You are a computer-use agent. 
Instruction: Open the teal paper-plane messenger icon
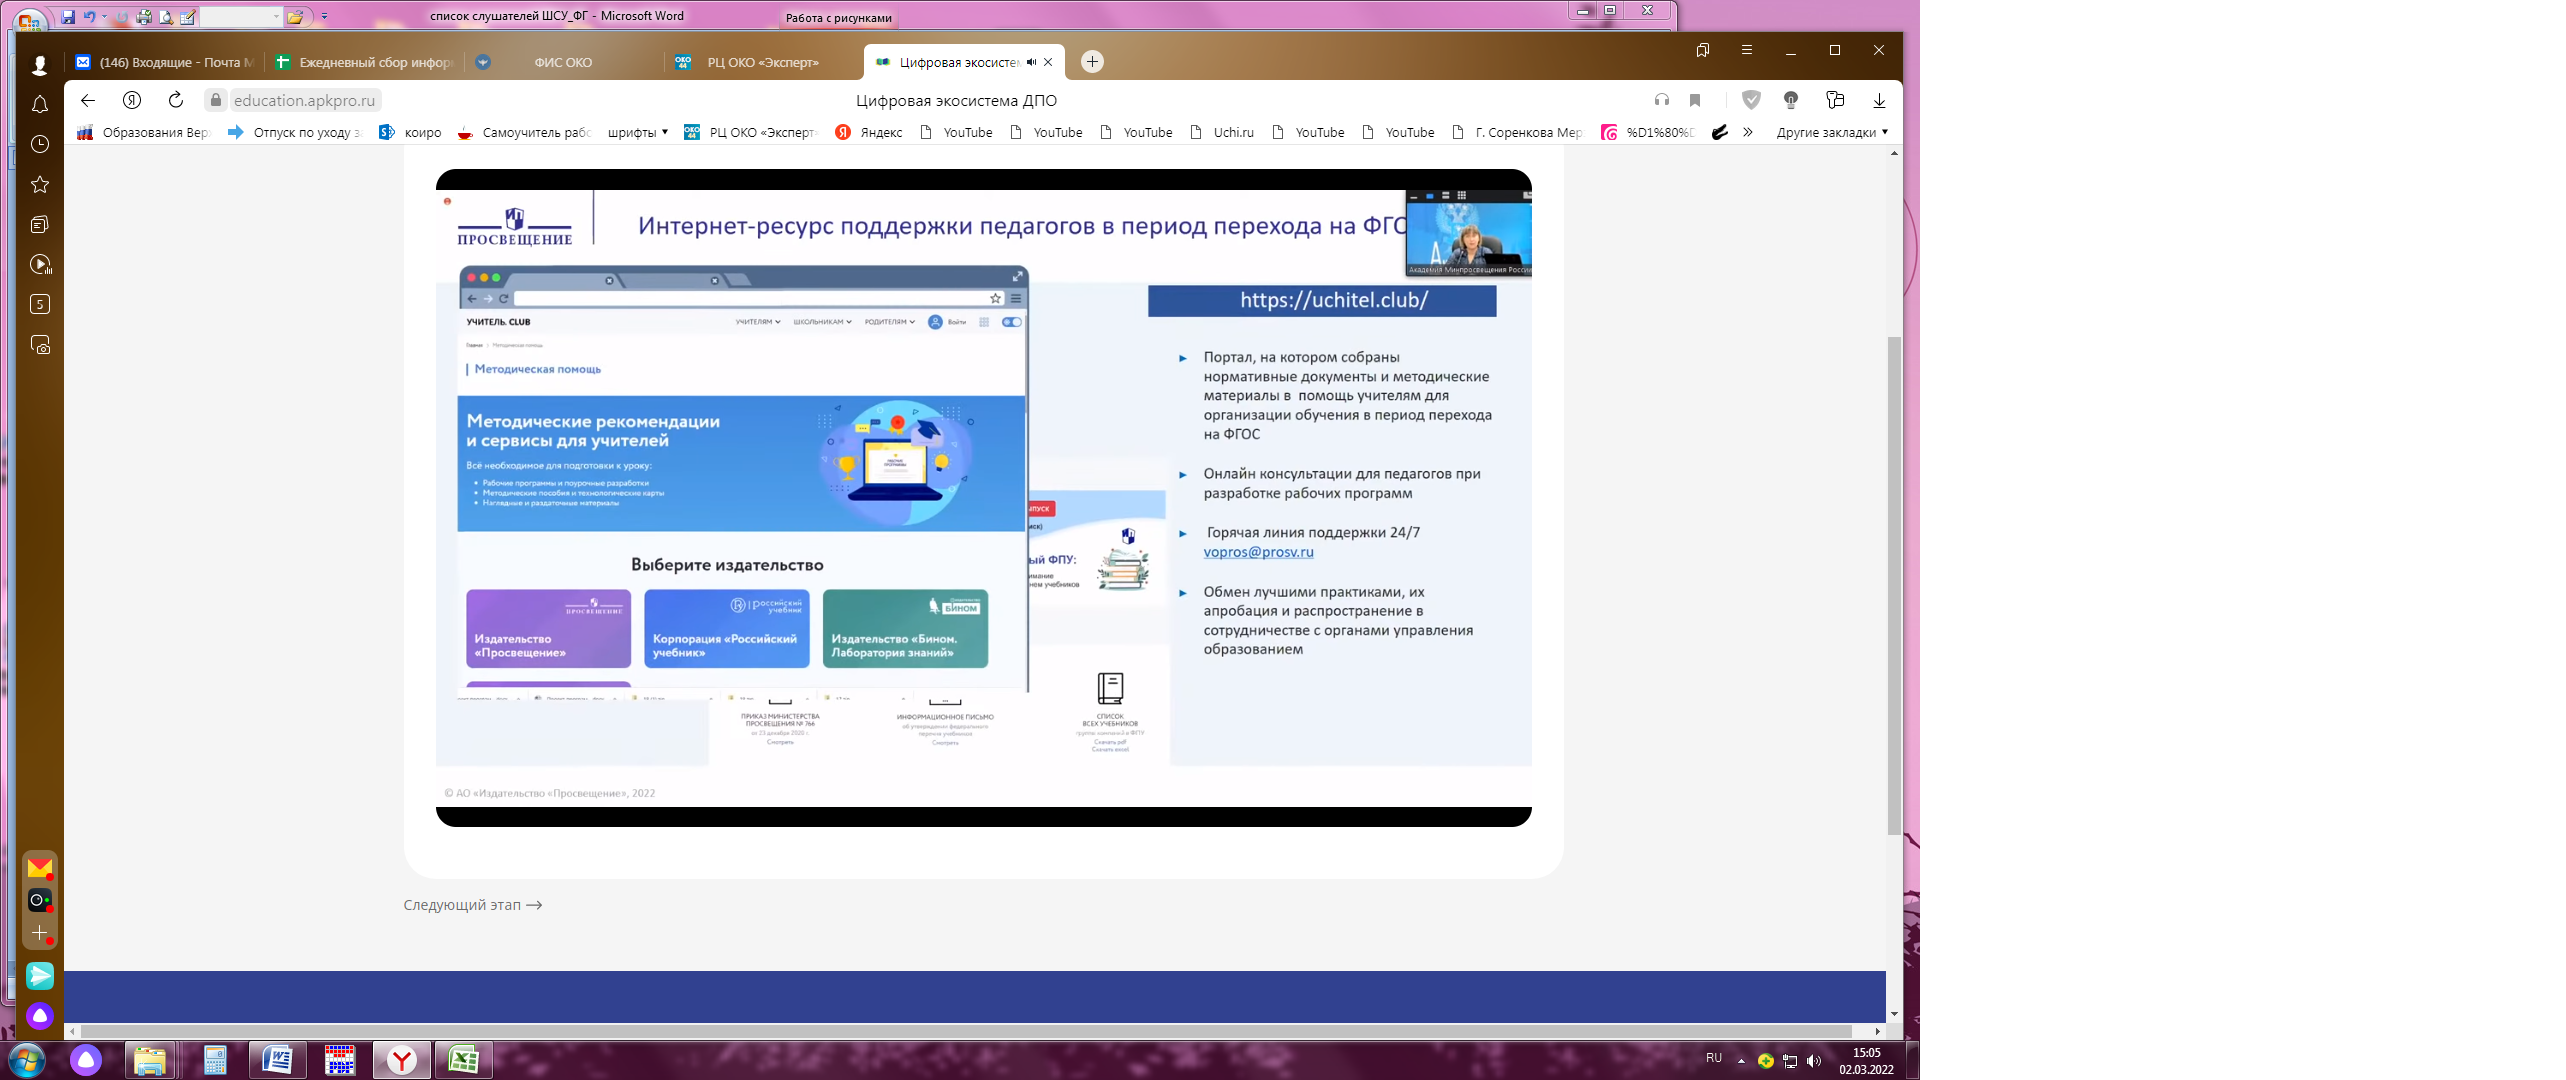point(40,976)
